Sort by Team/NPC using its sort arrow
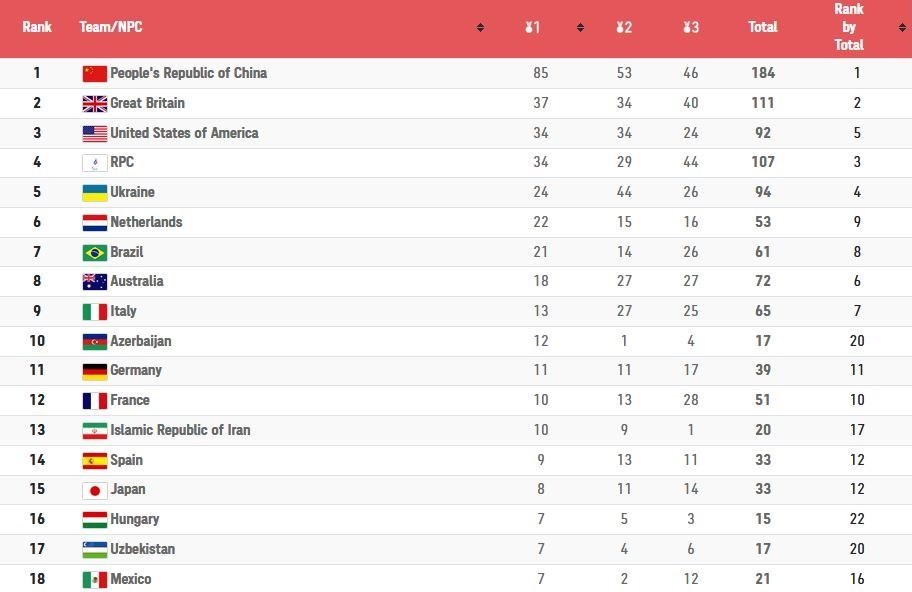912x592 pixels. [480, 28]
